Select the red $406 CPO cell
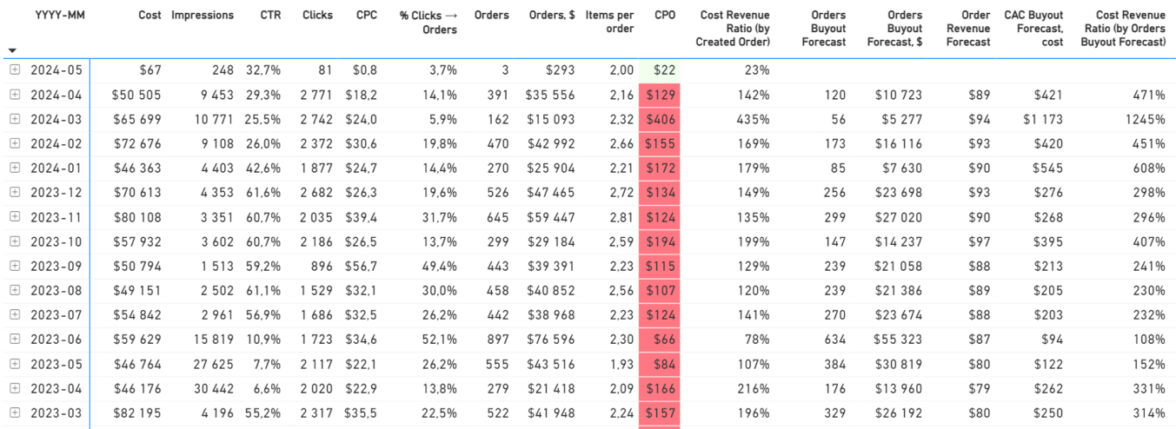Image resolution: width=1176 pixels, height=429 pixels. [x=659, y=118]
